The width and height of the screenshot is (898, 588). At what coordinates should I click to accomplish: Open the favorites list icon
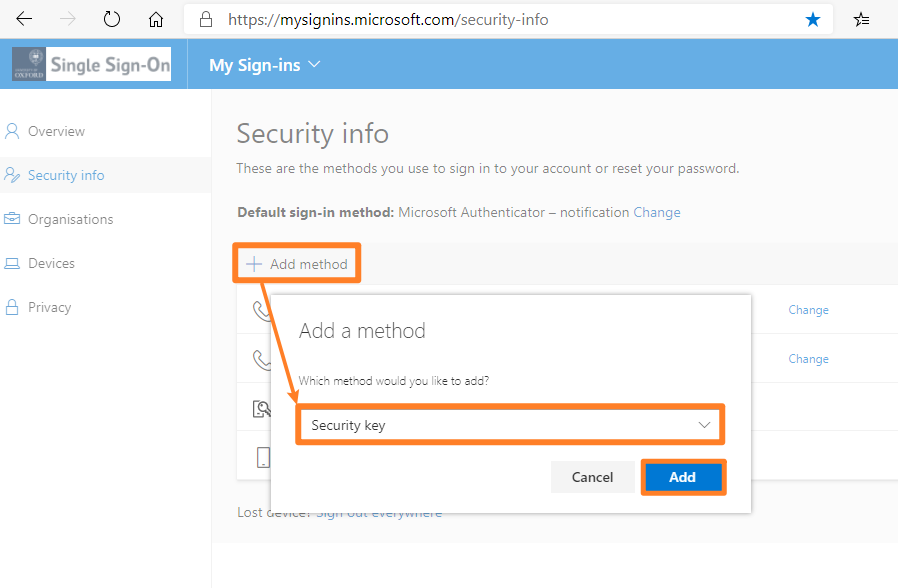861,20
